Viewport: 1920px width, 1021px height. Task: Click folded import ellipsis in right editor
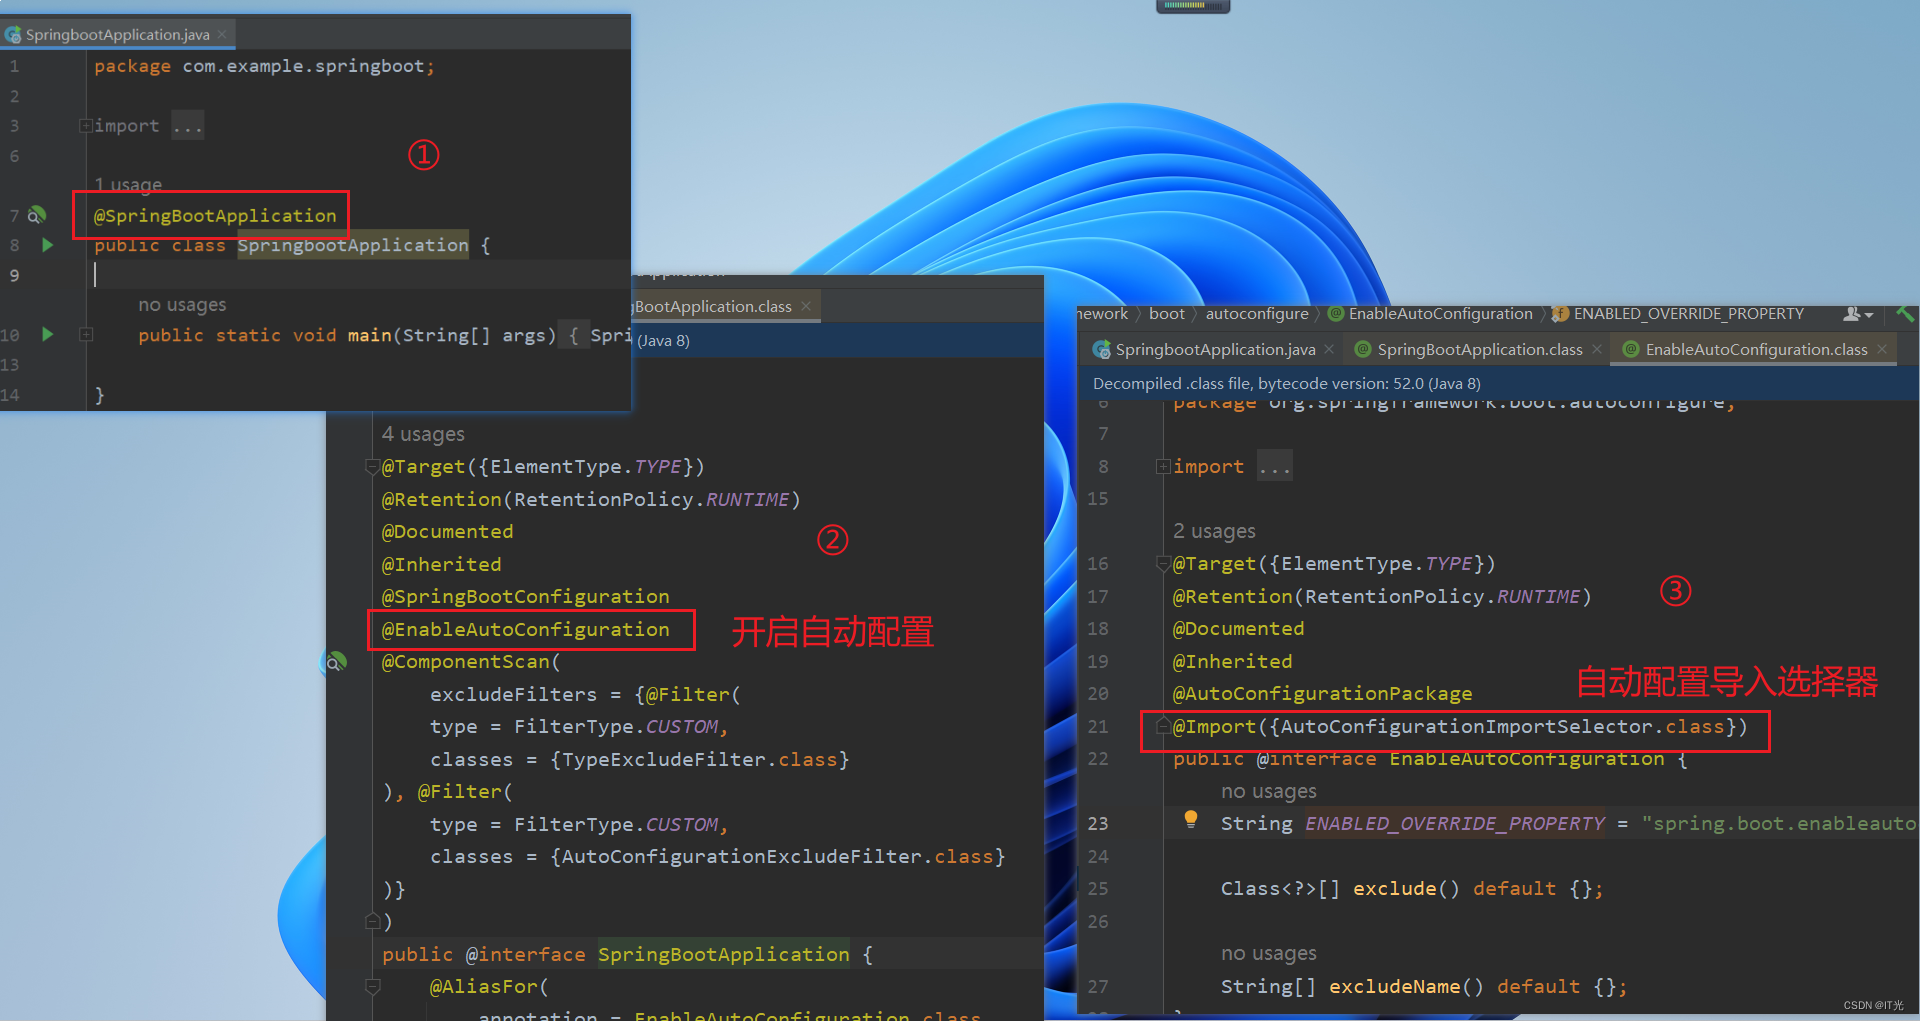pos(1275,467)
